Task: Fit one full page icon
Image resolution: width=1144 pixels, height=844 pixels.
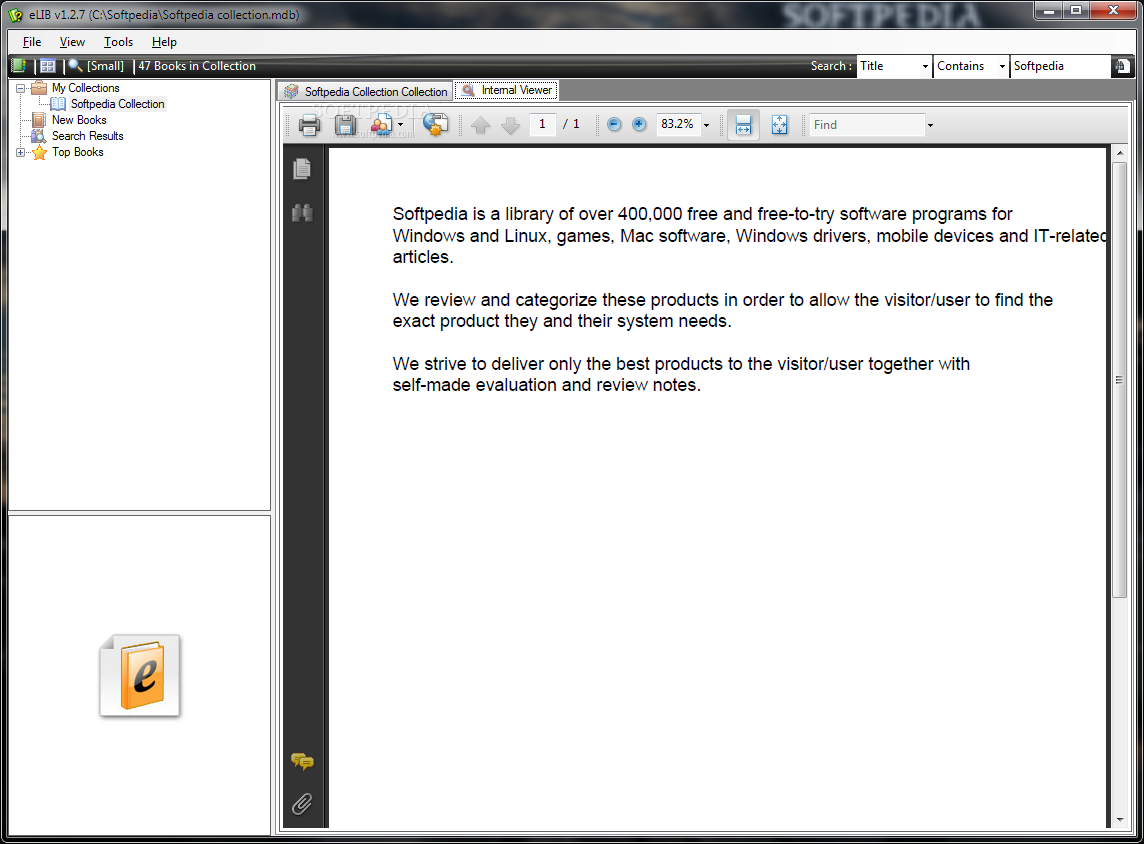Action: (779, 125)
